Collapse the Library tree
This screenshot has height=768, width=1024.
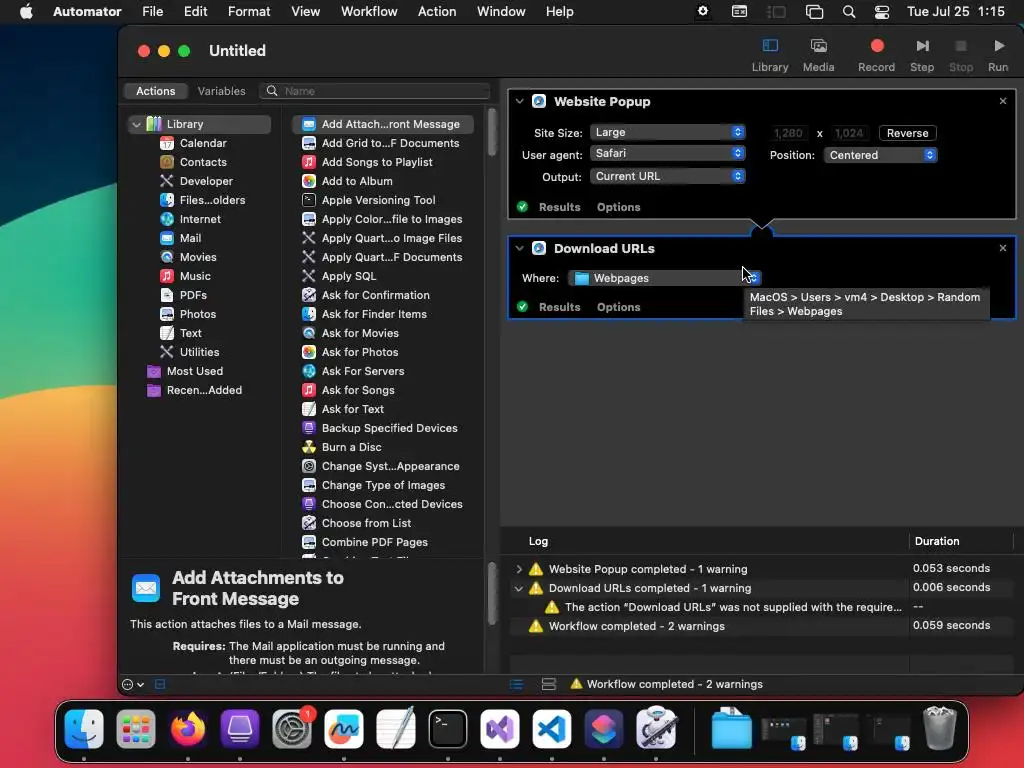136,124
